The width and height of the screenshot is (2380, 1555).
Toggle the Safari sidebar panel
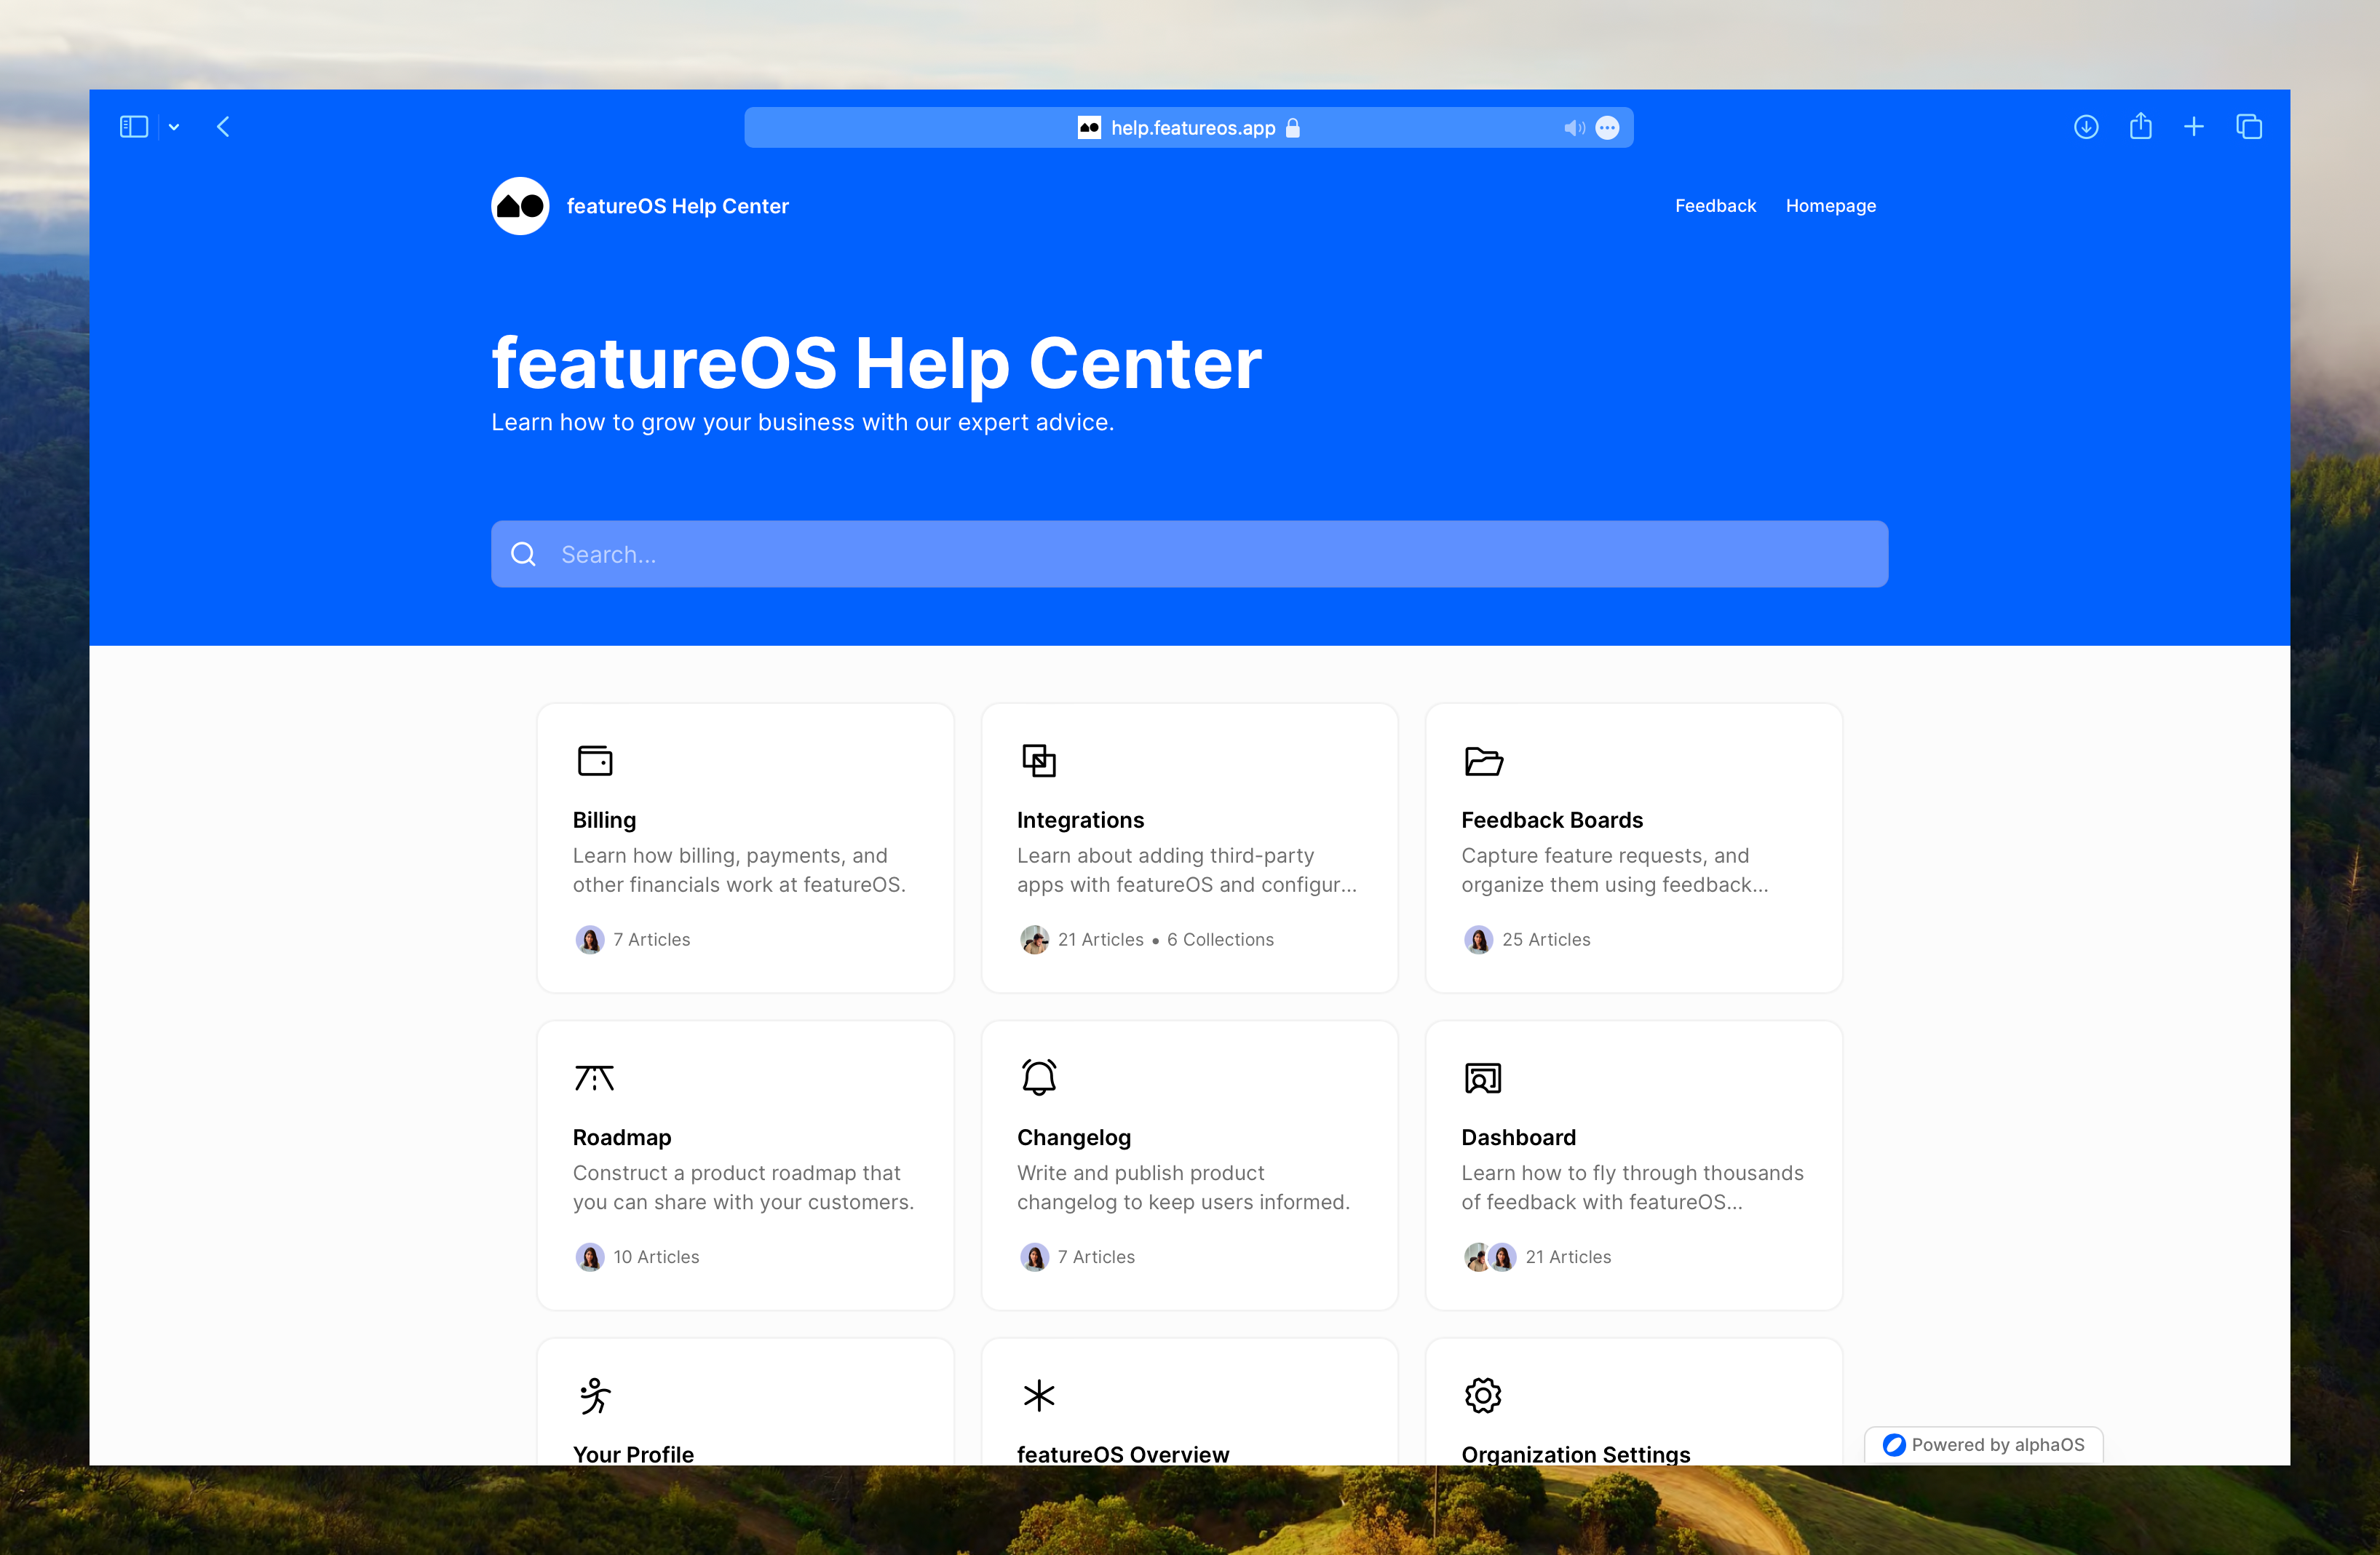(134, 127)
